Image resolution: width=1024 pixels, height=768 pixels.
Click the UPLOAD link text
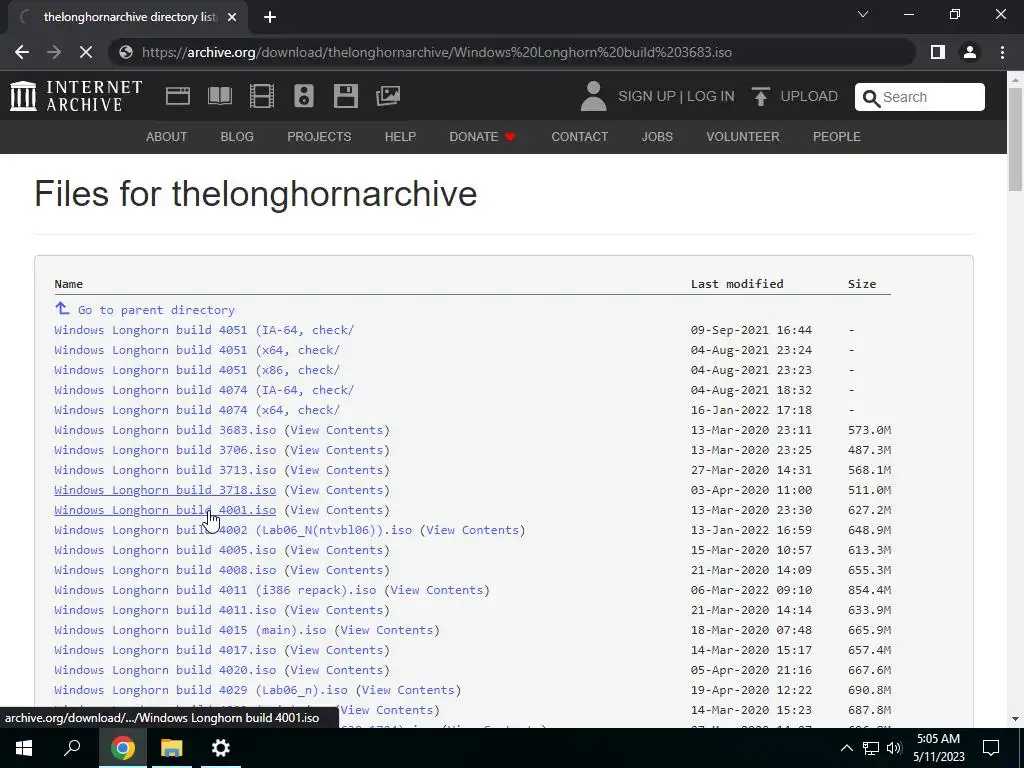[809, 96]
